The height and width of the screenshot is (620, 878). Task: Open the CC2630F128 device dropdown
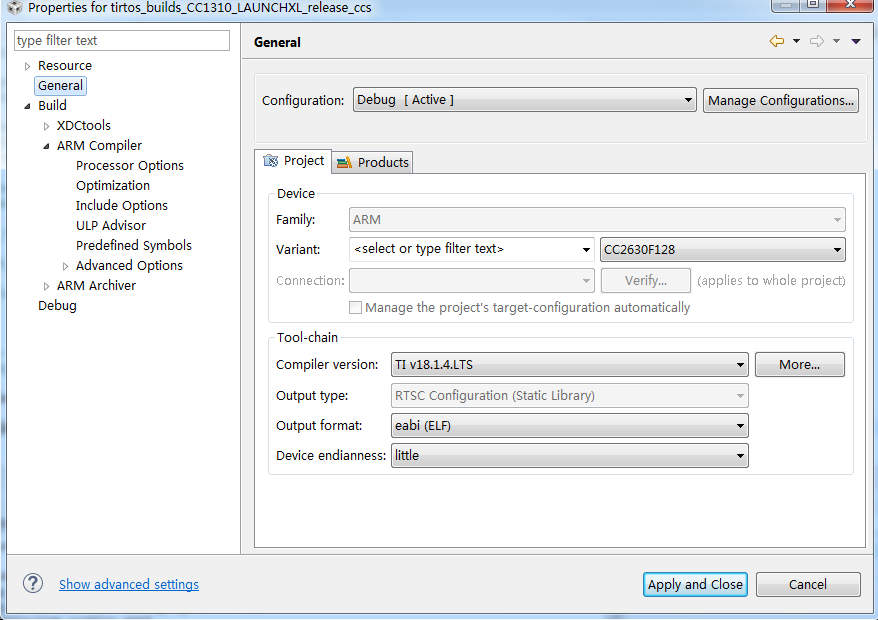coord(722,249)
